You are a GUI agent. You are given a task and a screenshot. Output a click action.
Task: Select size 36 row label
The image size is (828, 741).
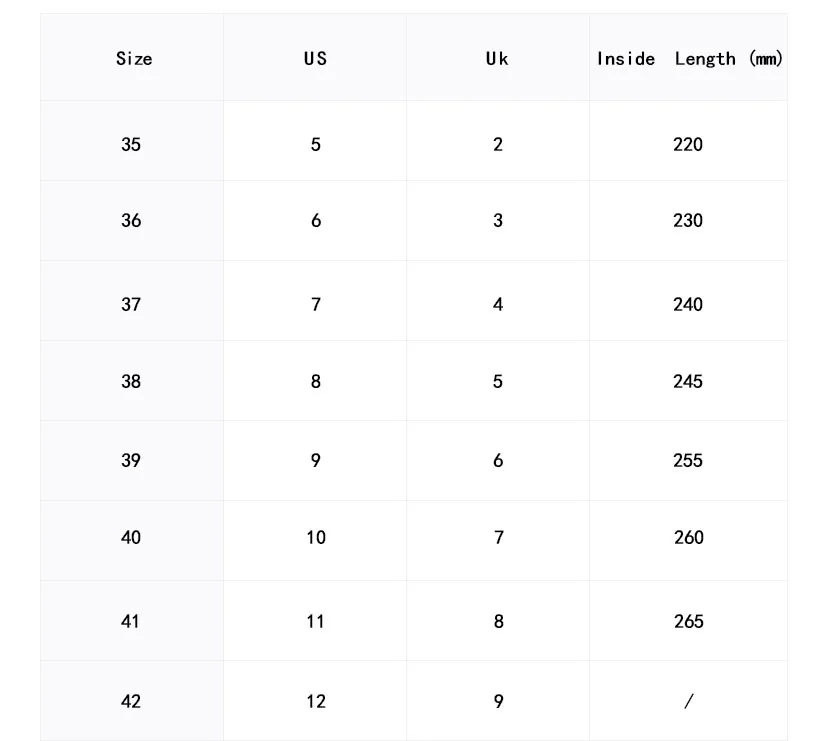pos(131,220)
